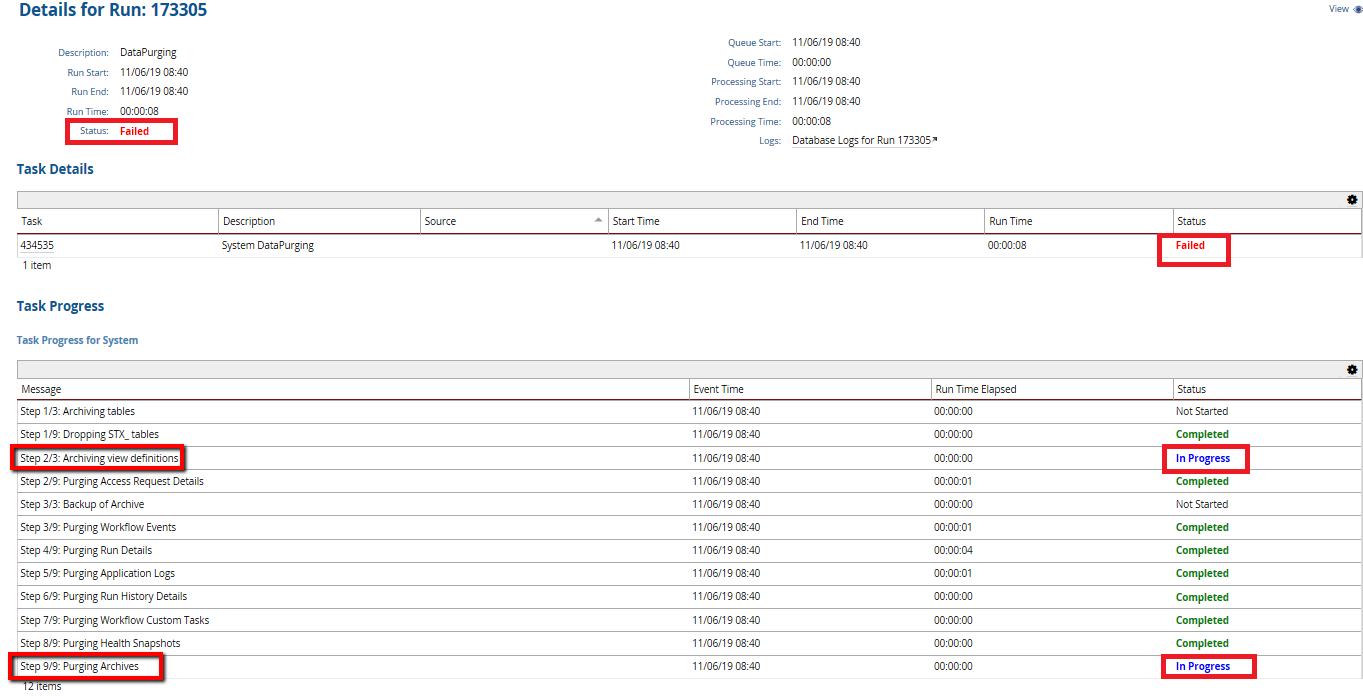
Task: Click the Message column header
Action: pyautogui.click(x=42, y=389)
